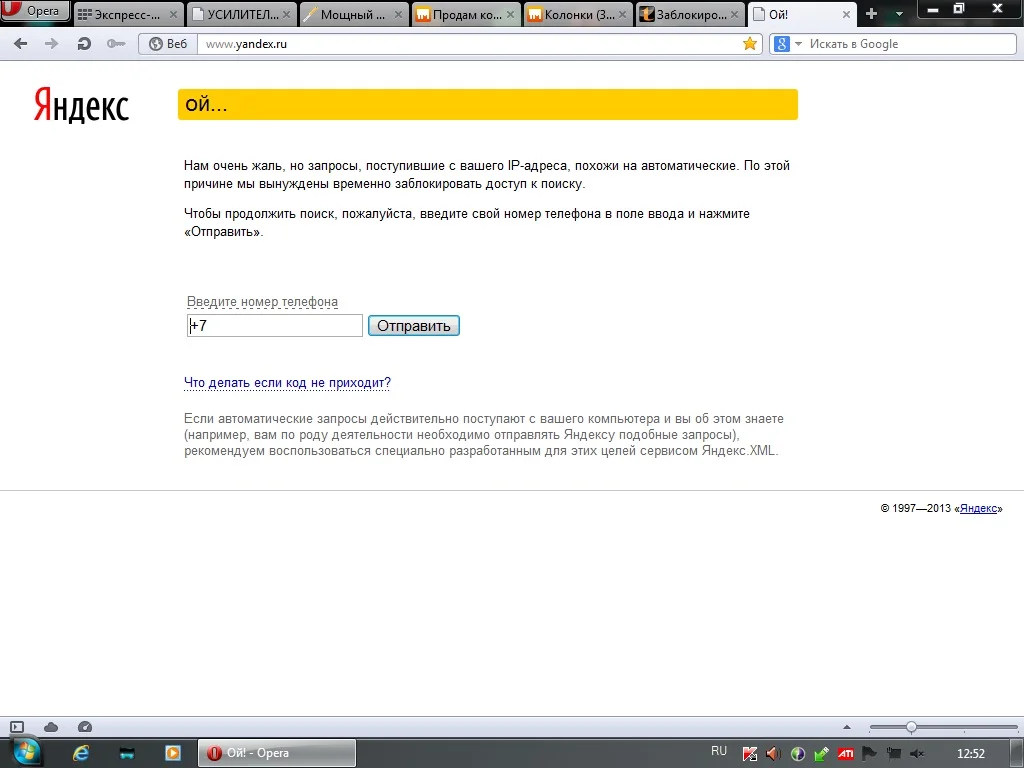
Task: Switch to the Мощный... tab
Action: (354, 14)
